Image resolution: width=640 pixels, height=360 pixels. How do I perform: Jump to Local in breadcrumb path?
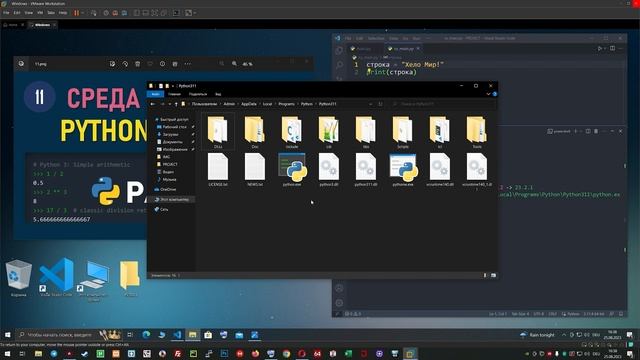point(267,104)
